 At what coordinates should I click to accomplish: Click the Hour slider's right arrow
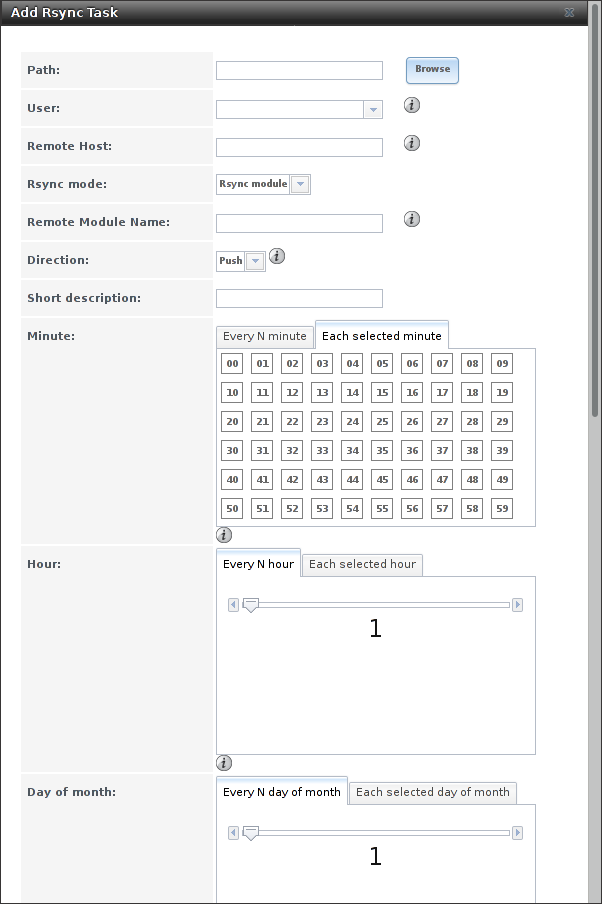coord(517,605)
